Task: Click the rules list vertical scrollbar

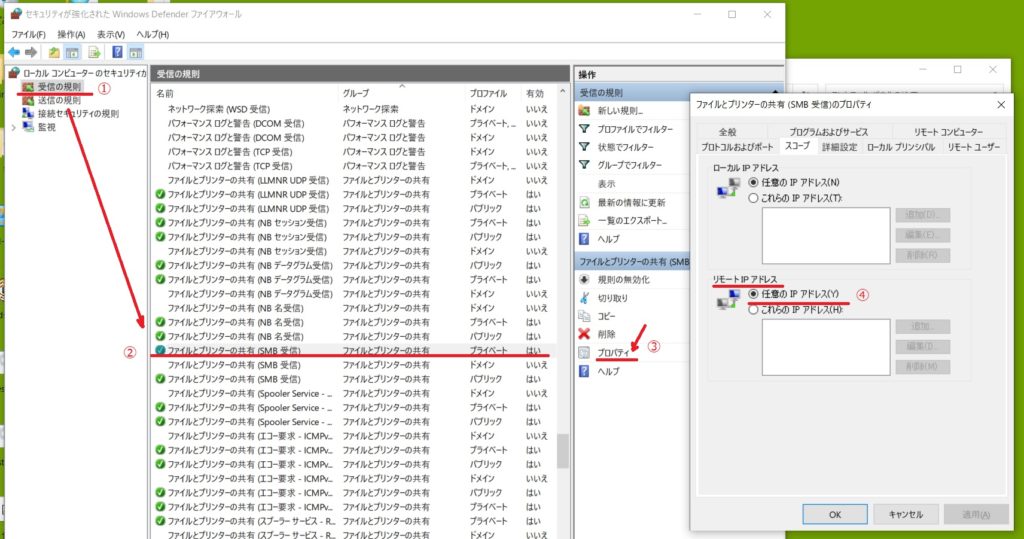Action: tap(562, 450)
